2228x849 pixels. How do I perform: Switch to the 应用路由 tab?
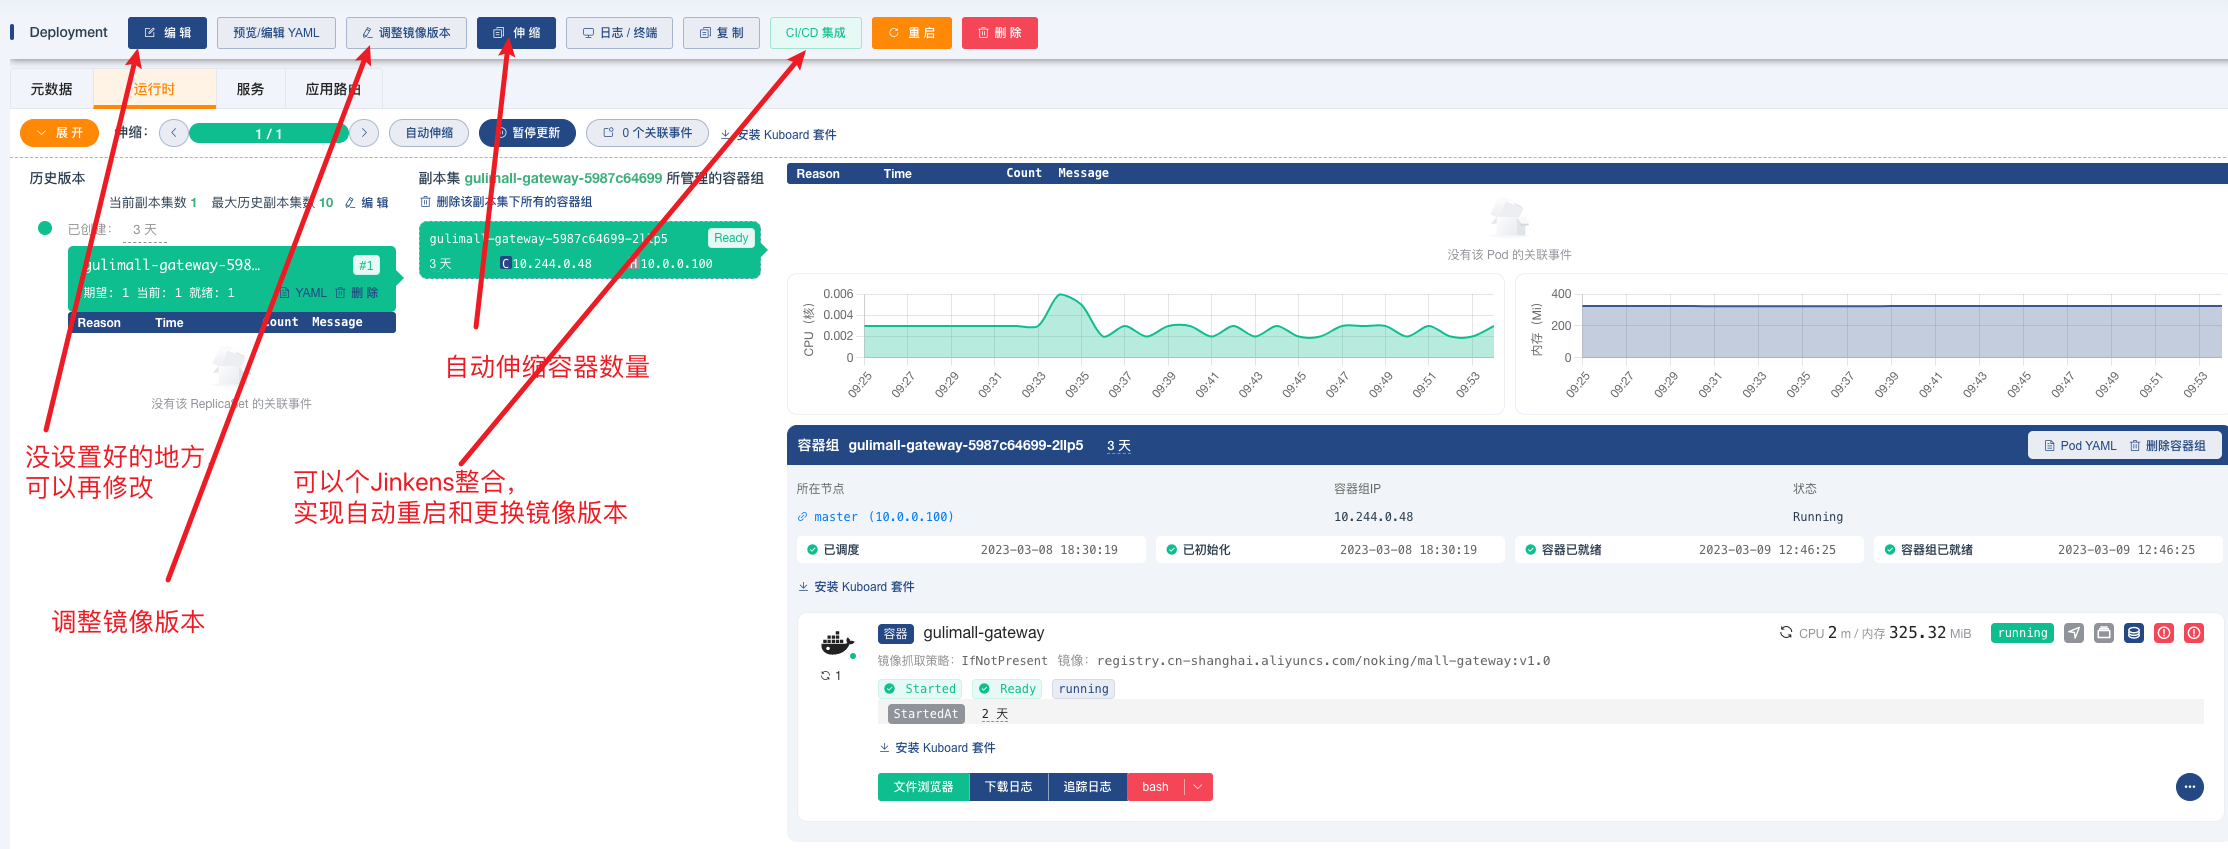[x=333, y=89]
